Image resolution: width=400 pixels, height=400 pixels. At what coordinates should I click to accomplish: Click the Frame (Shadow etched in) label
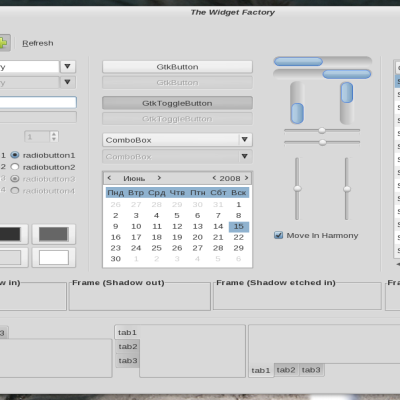point(276,283)
